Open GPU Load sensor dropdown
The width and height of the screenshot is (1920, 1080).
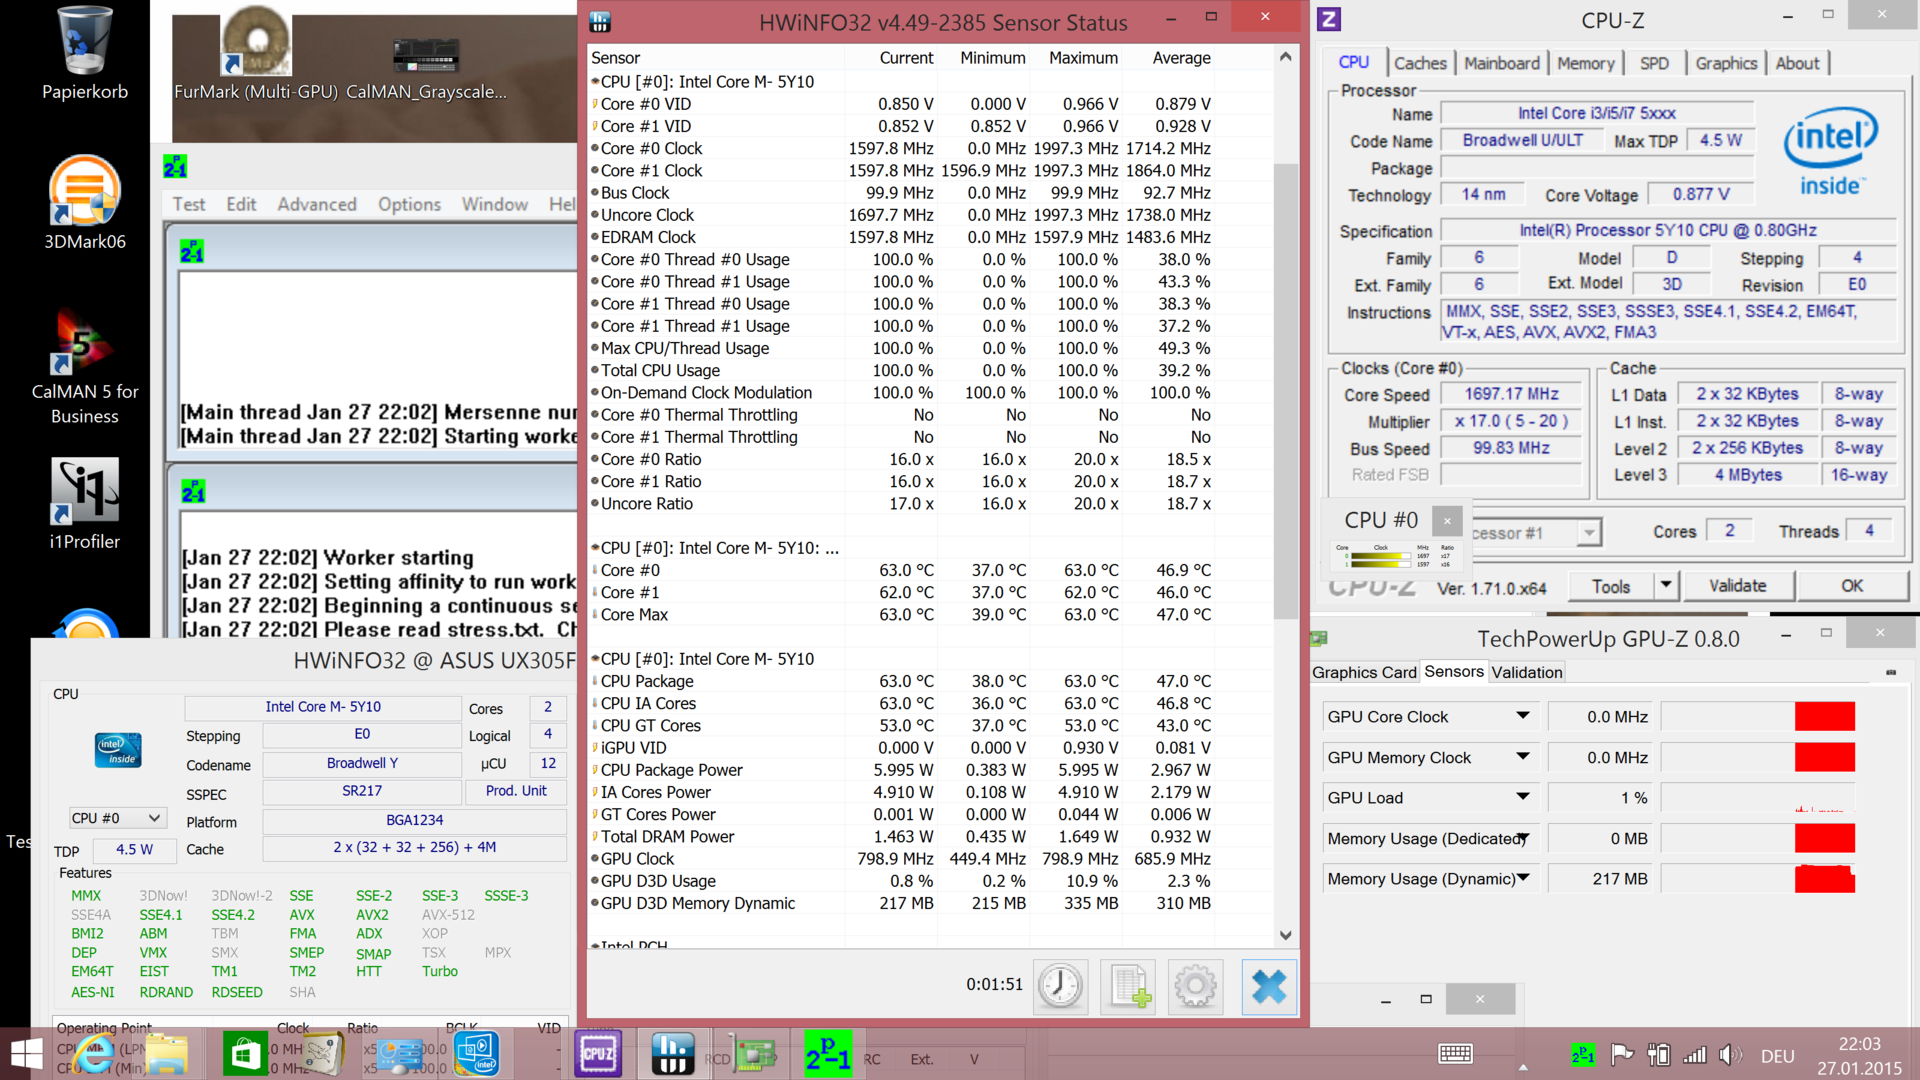(1522, 797)
